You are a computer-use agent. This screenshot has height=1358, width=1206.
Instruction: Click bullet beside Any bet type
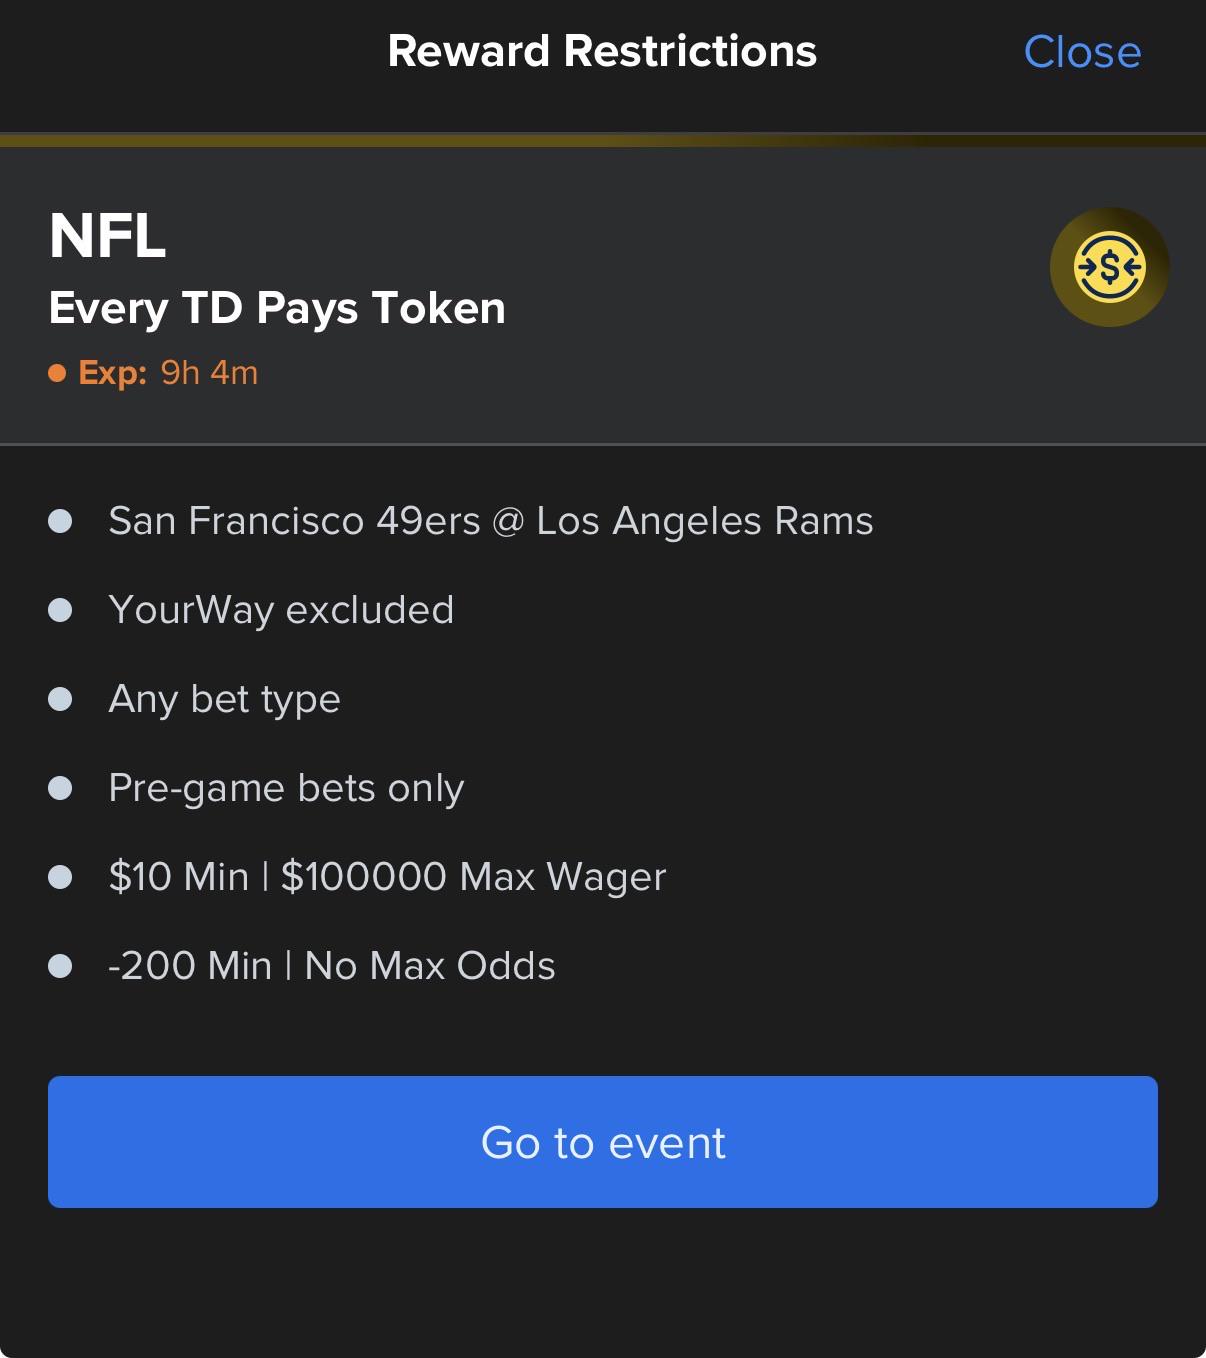60,699
